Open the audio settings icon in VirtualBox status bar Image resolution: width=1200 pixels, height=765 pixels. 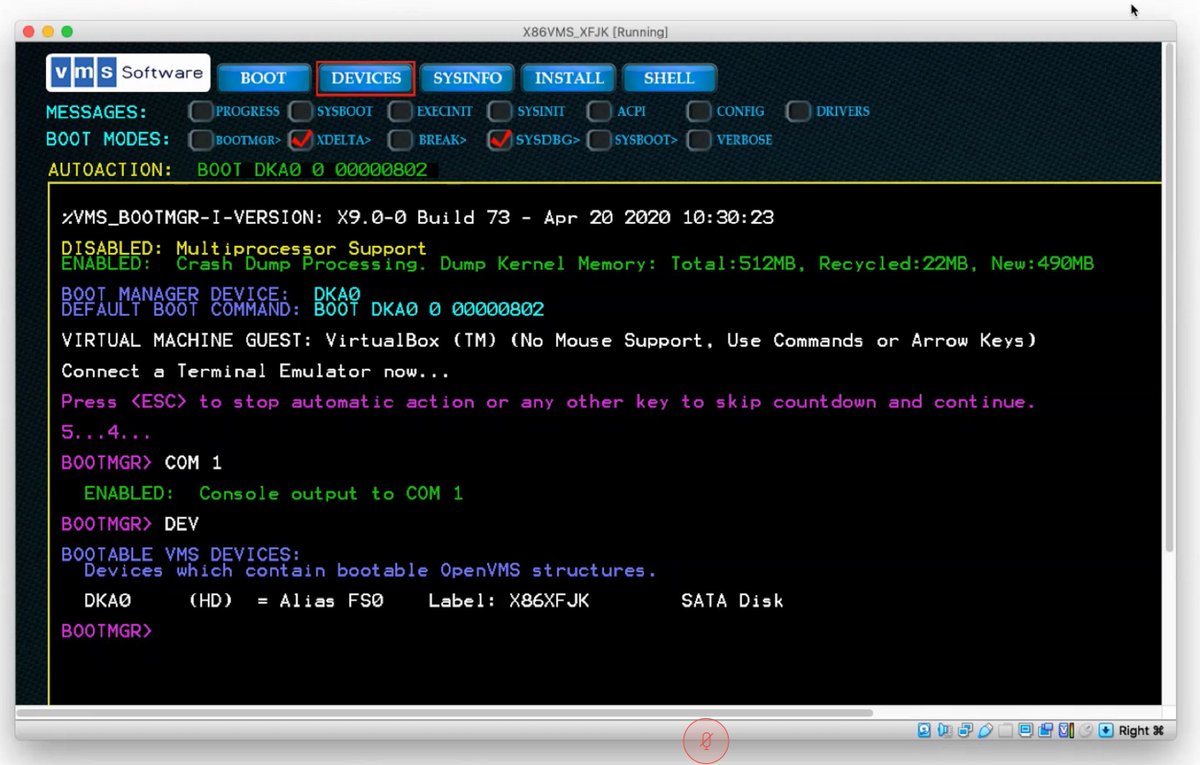944,731
